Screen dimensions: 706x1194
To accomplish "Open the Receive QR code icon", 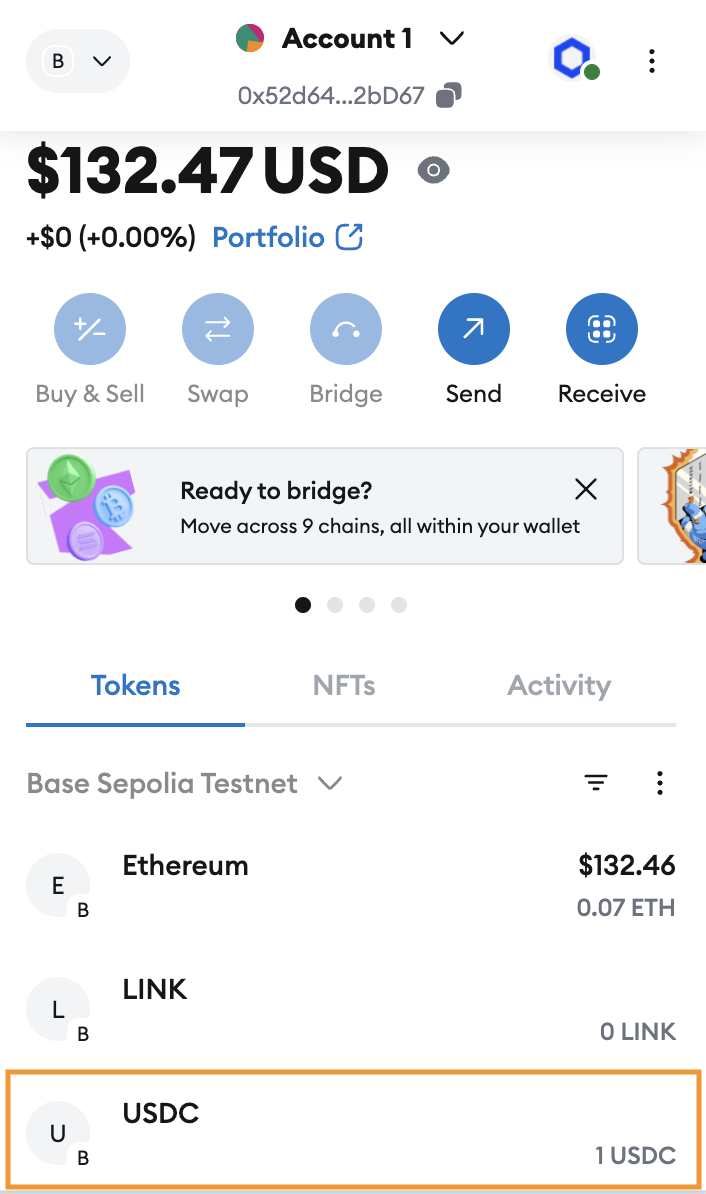I will click(x=601, y=328).
